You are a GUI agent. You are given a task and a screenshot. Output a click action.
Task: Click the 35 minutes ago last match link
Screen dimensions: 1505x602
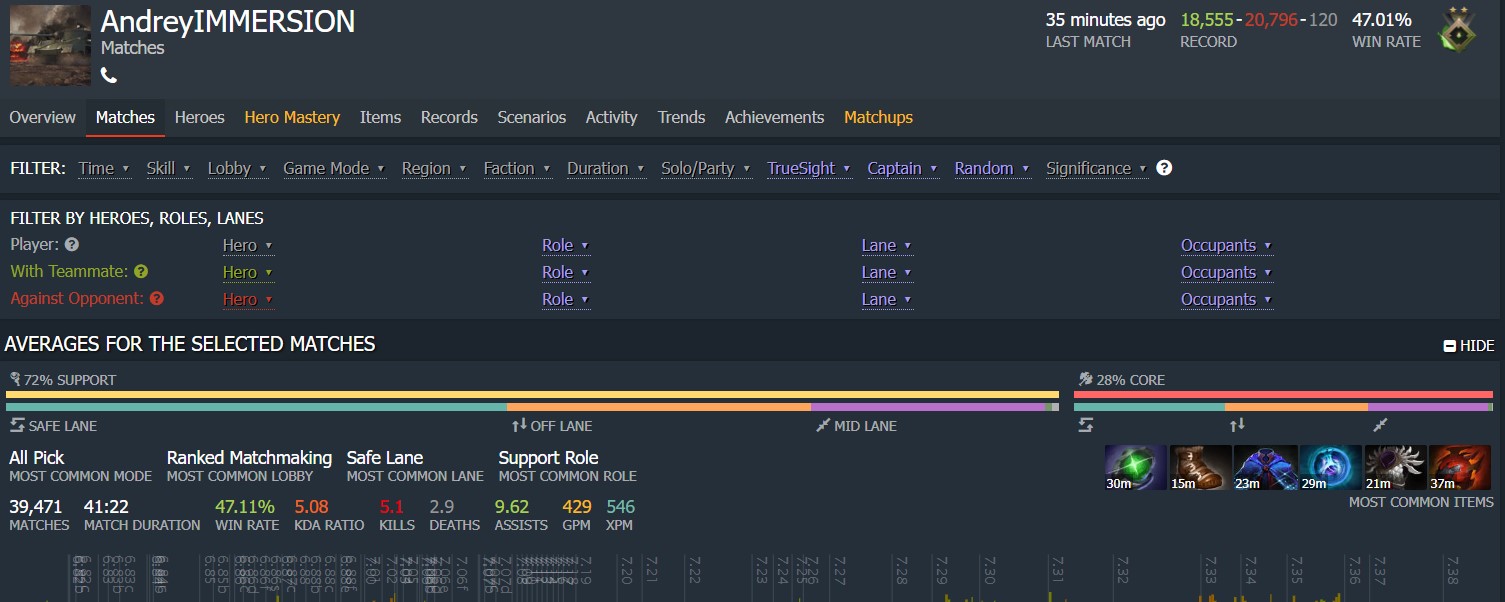[1103, 19]
